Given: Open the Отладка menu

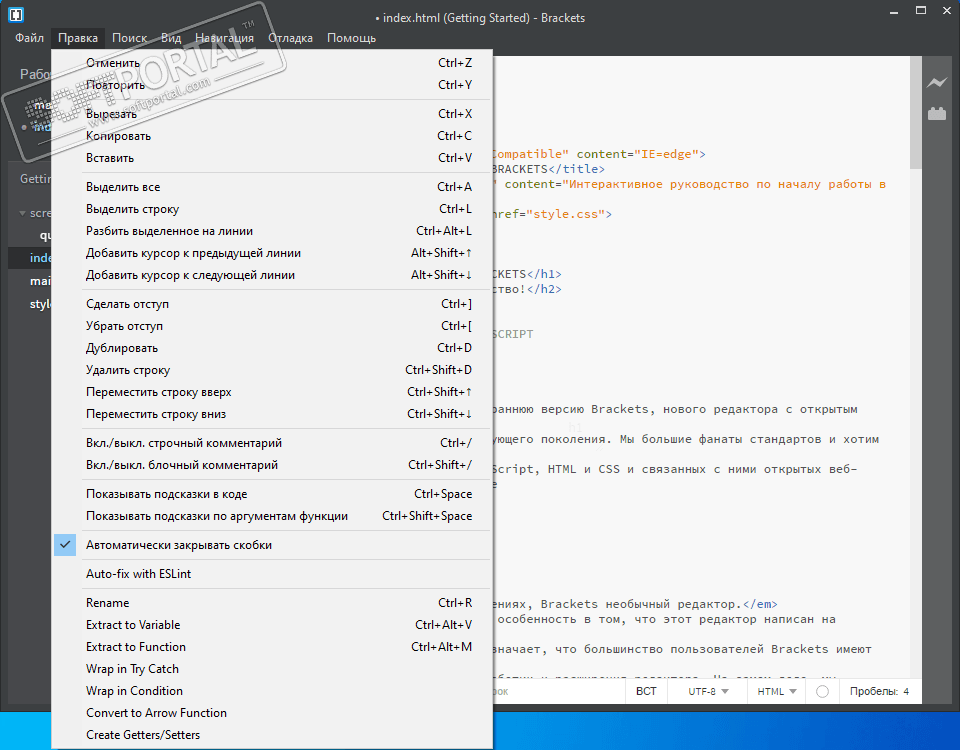Looking at the screenshot, I should coord(290,38).
